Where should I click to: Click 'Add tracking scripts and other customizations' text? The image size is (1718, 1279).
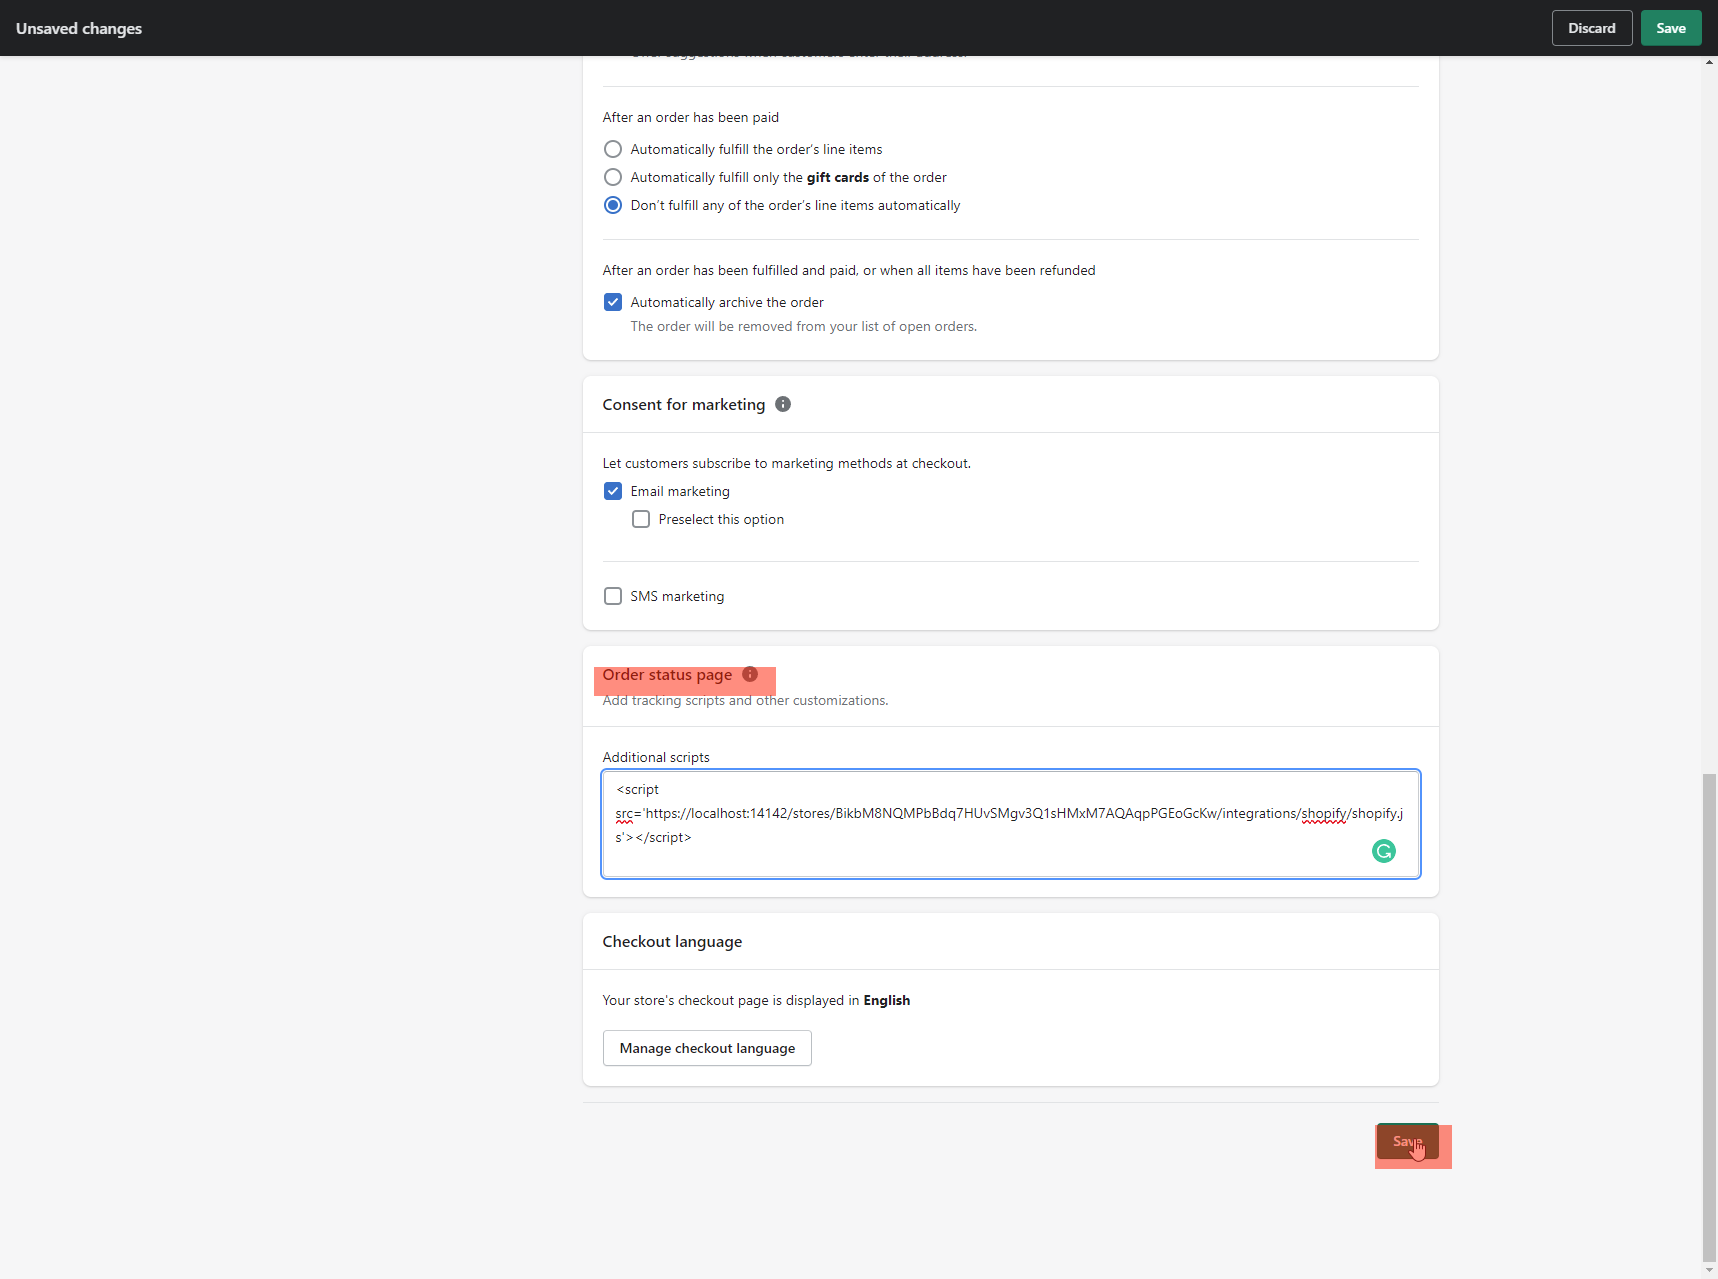tap(745, 700)
